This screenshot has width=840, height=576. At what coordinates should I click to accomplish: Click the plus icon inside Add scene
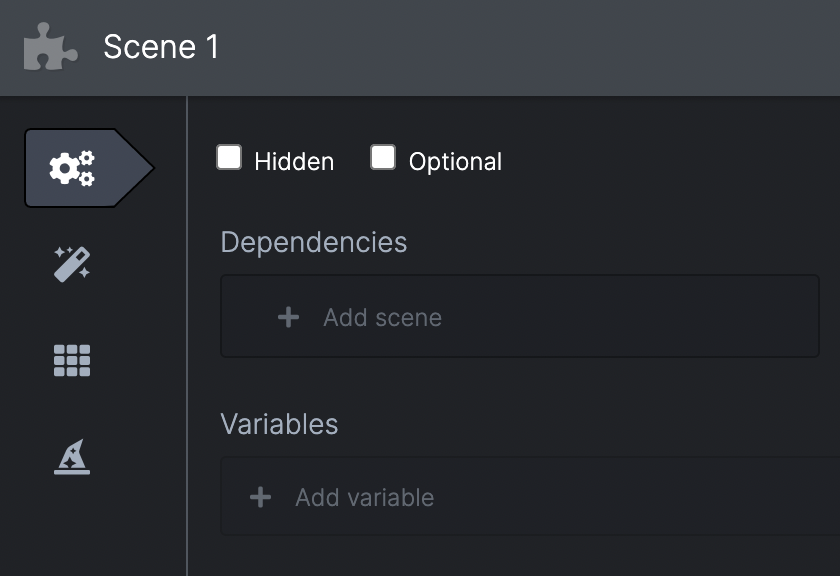pos(287,316)
